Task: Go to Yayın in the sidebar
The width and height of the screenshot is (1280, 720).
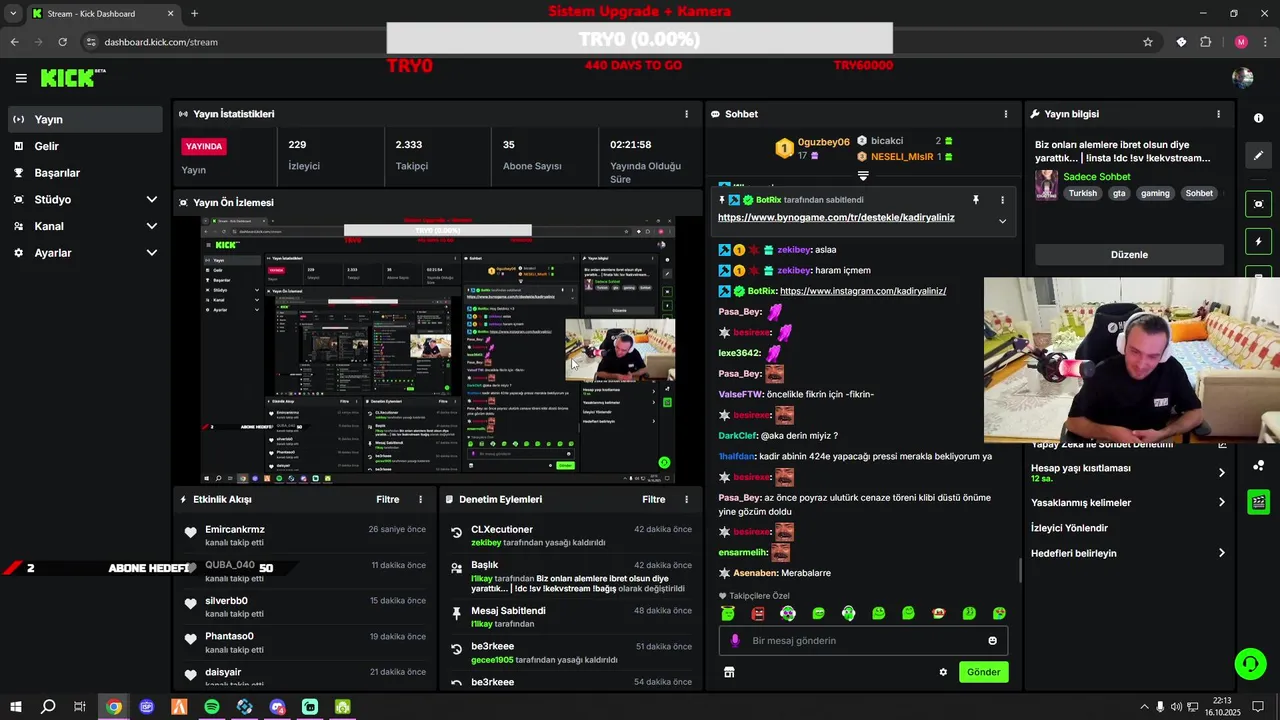Action: [85, 119]
